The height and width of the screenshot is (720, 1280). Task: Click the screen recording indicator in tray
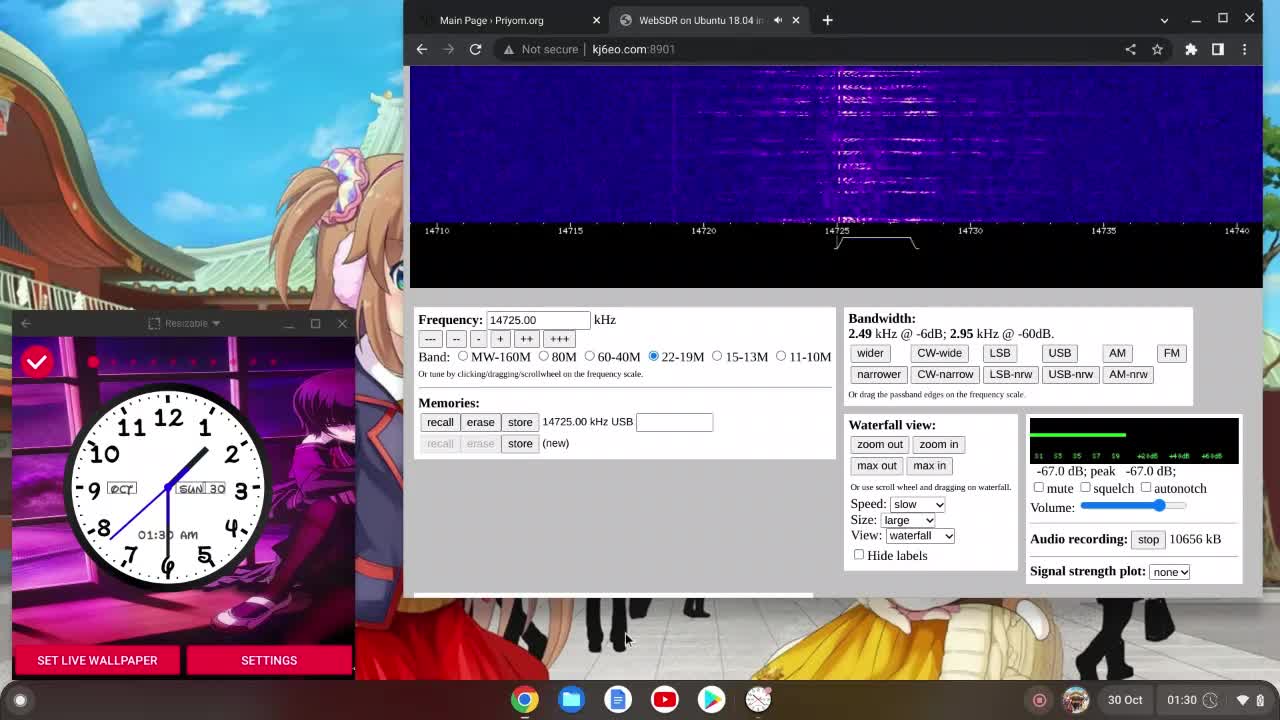(1039, 700)
